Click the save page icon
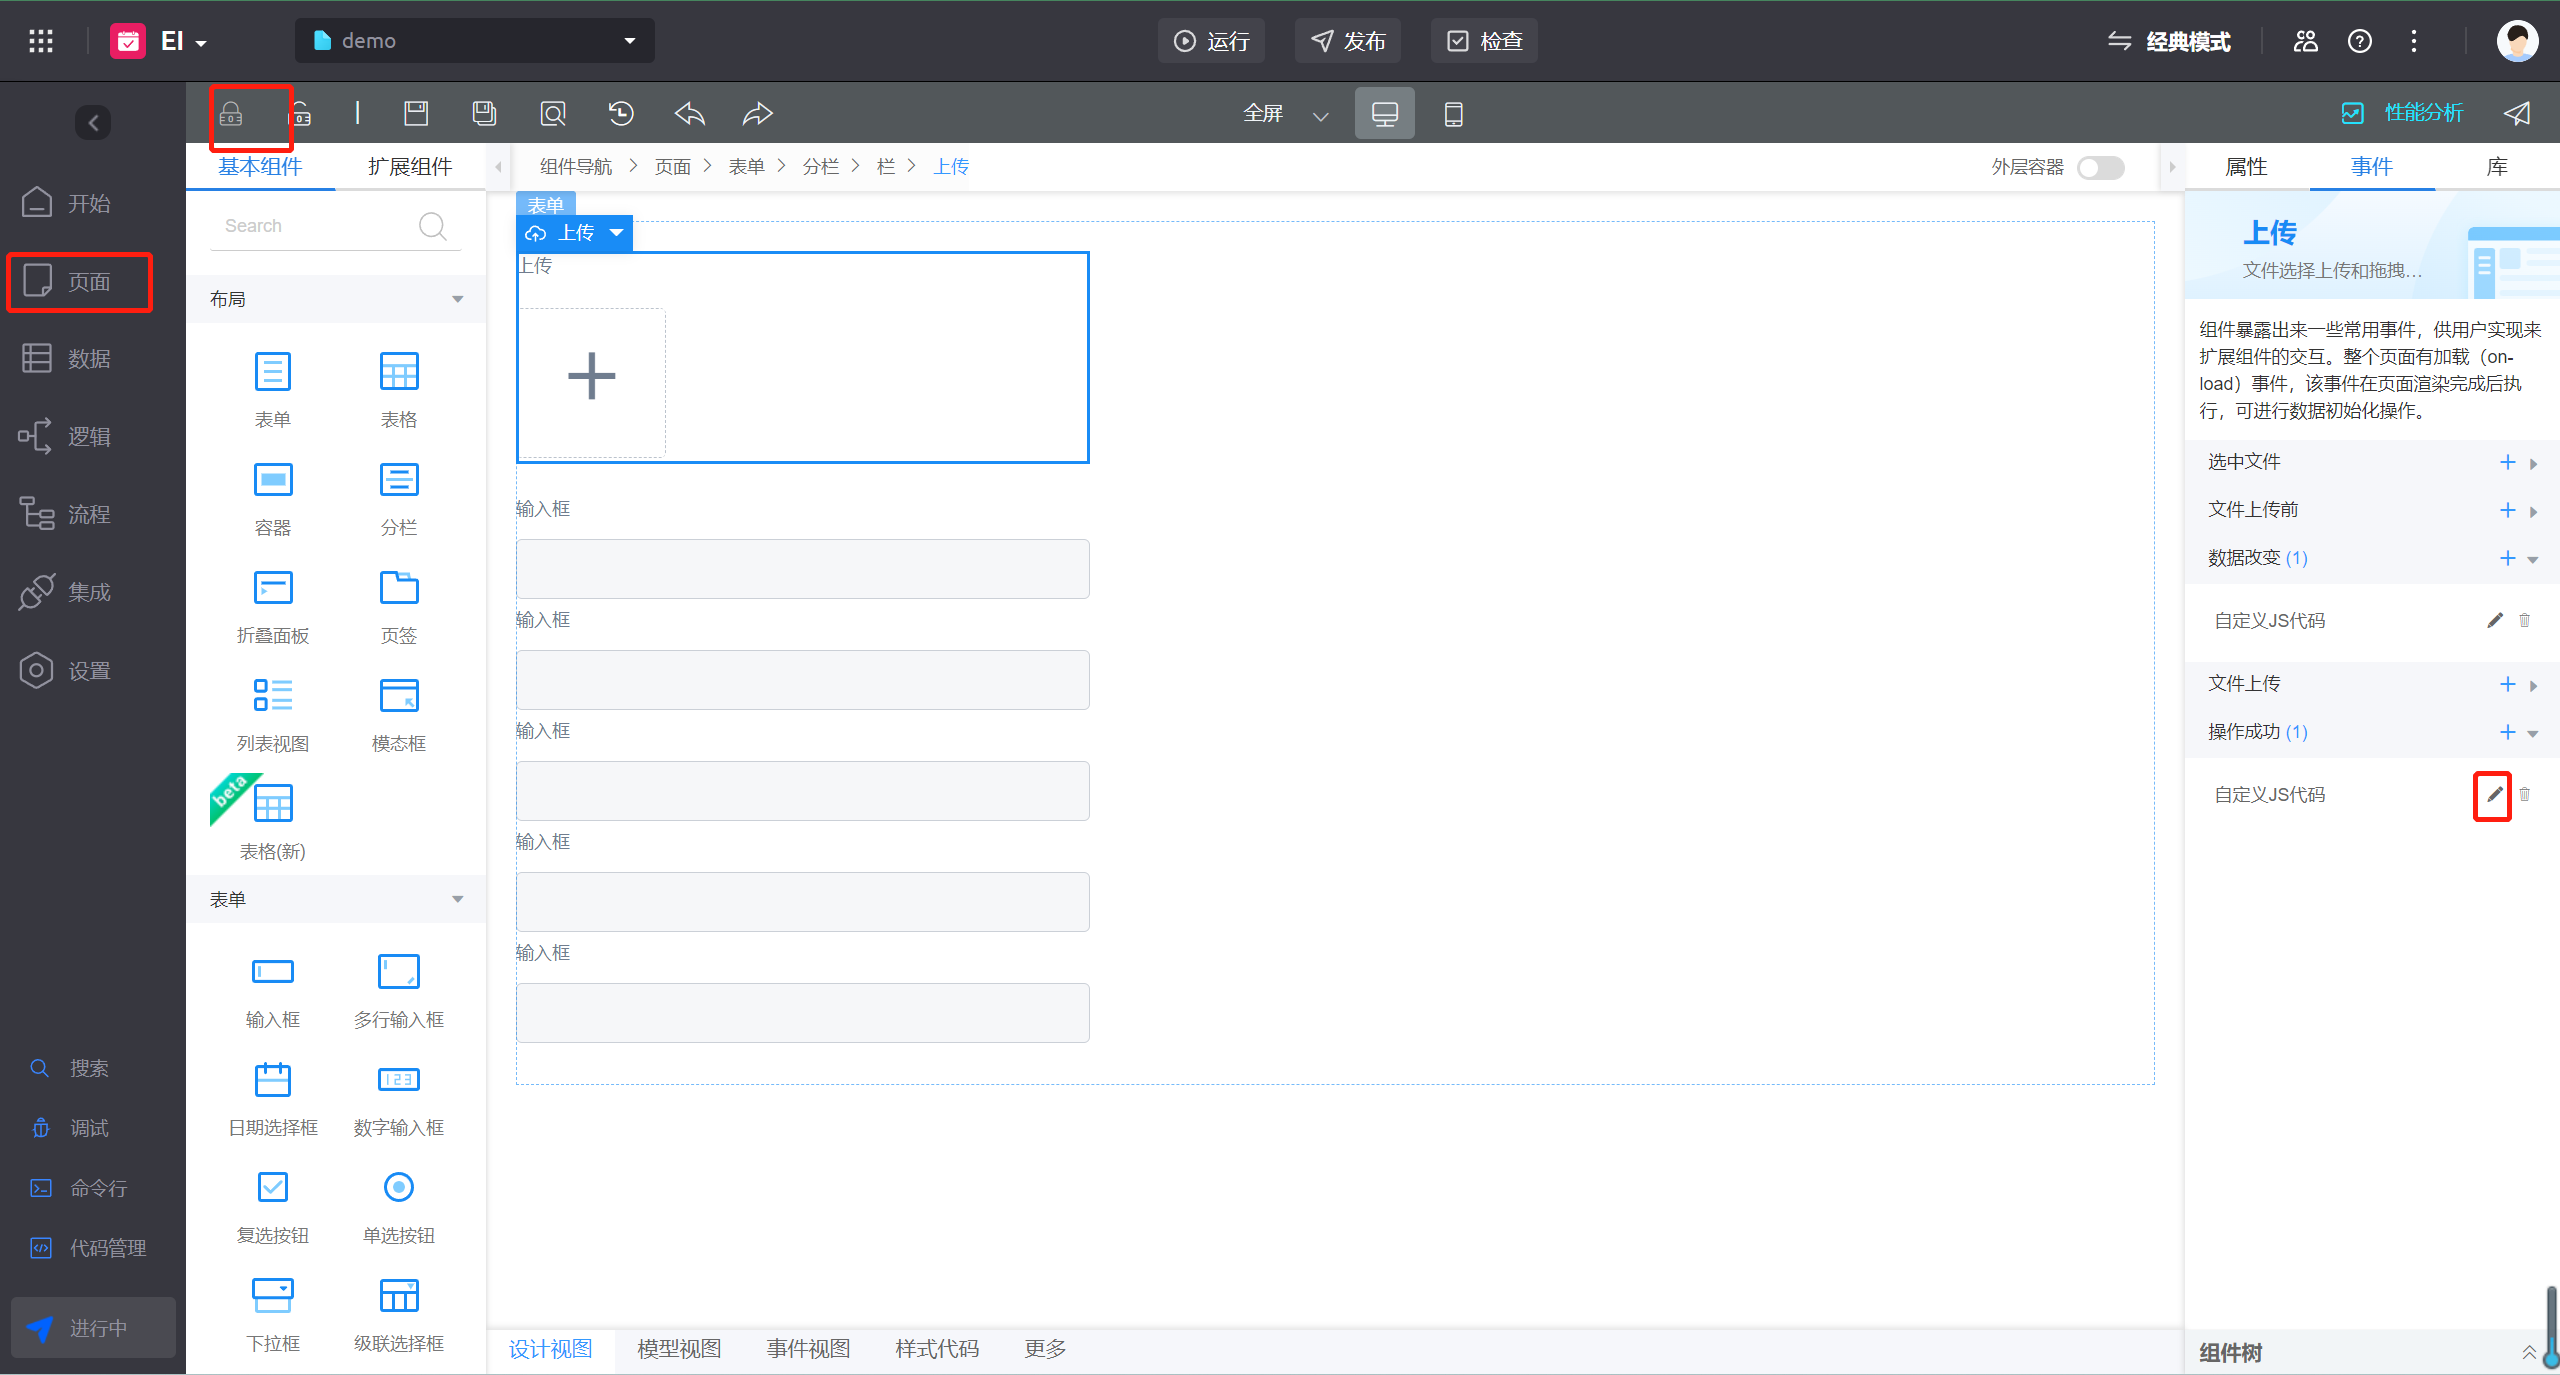This screenshot has height=1375, width=2560. [x=416, y=114]
